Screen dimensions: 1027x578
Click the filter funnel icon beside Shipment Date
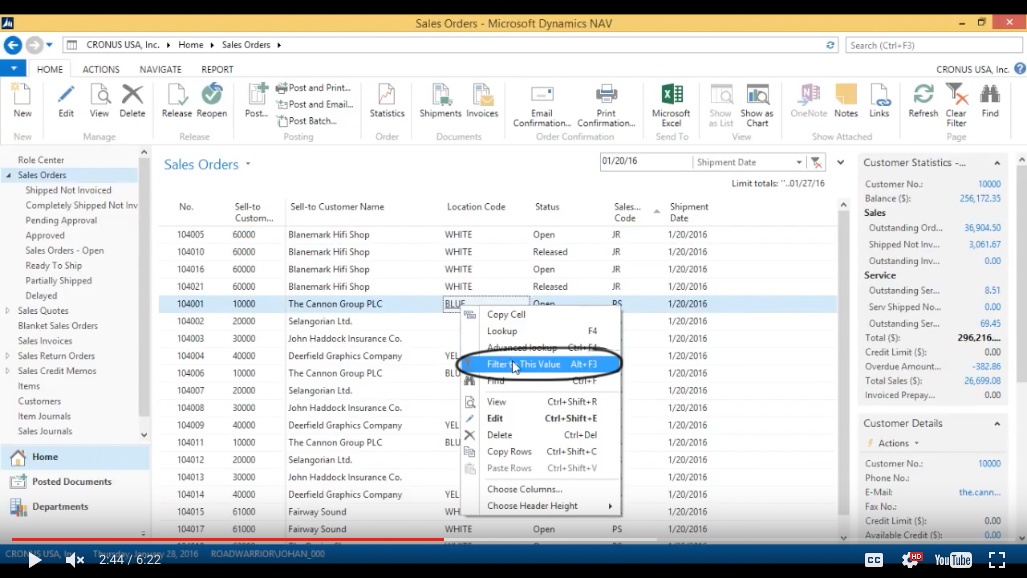click(x=816, y=163)
